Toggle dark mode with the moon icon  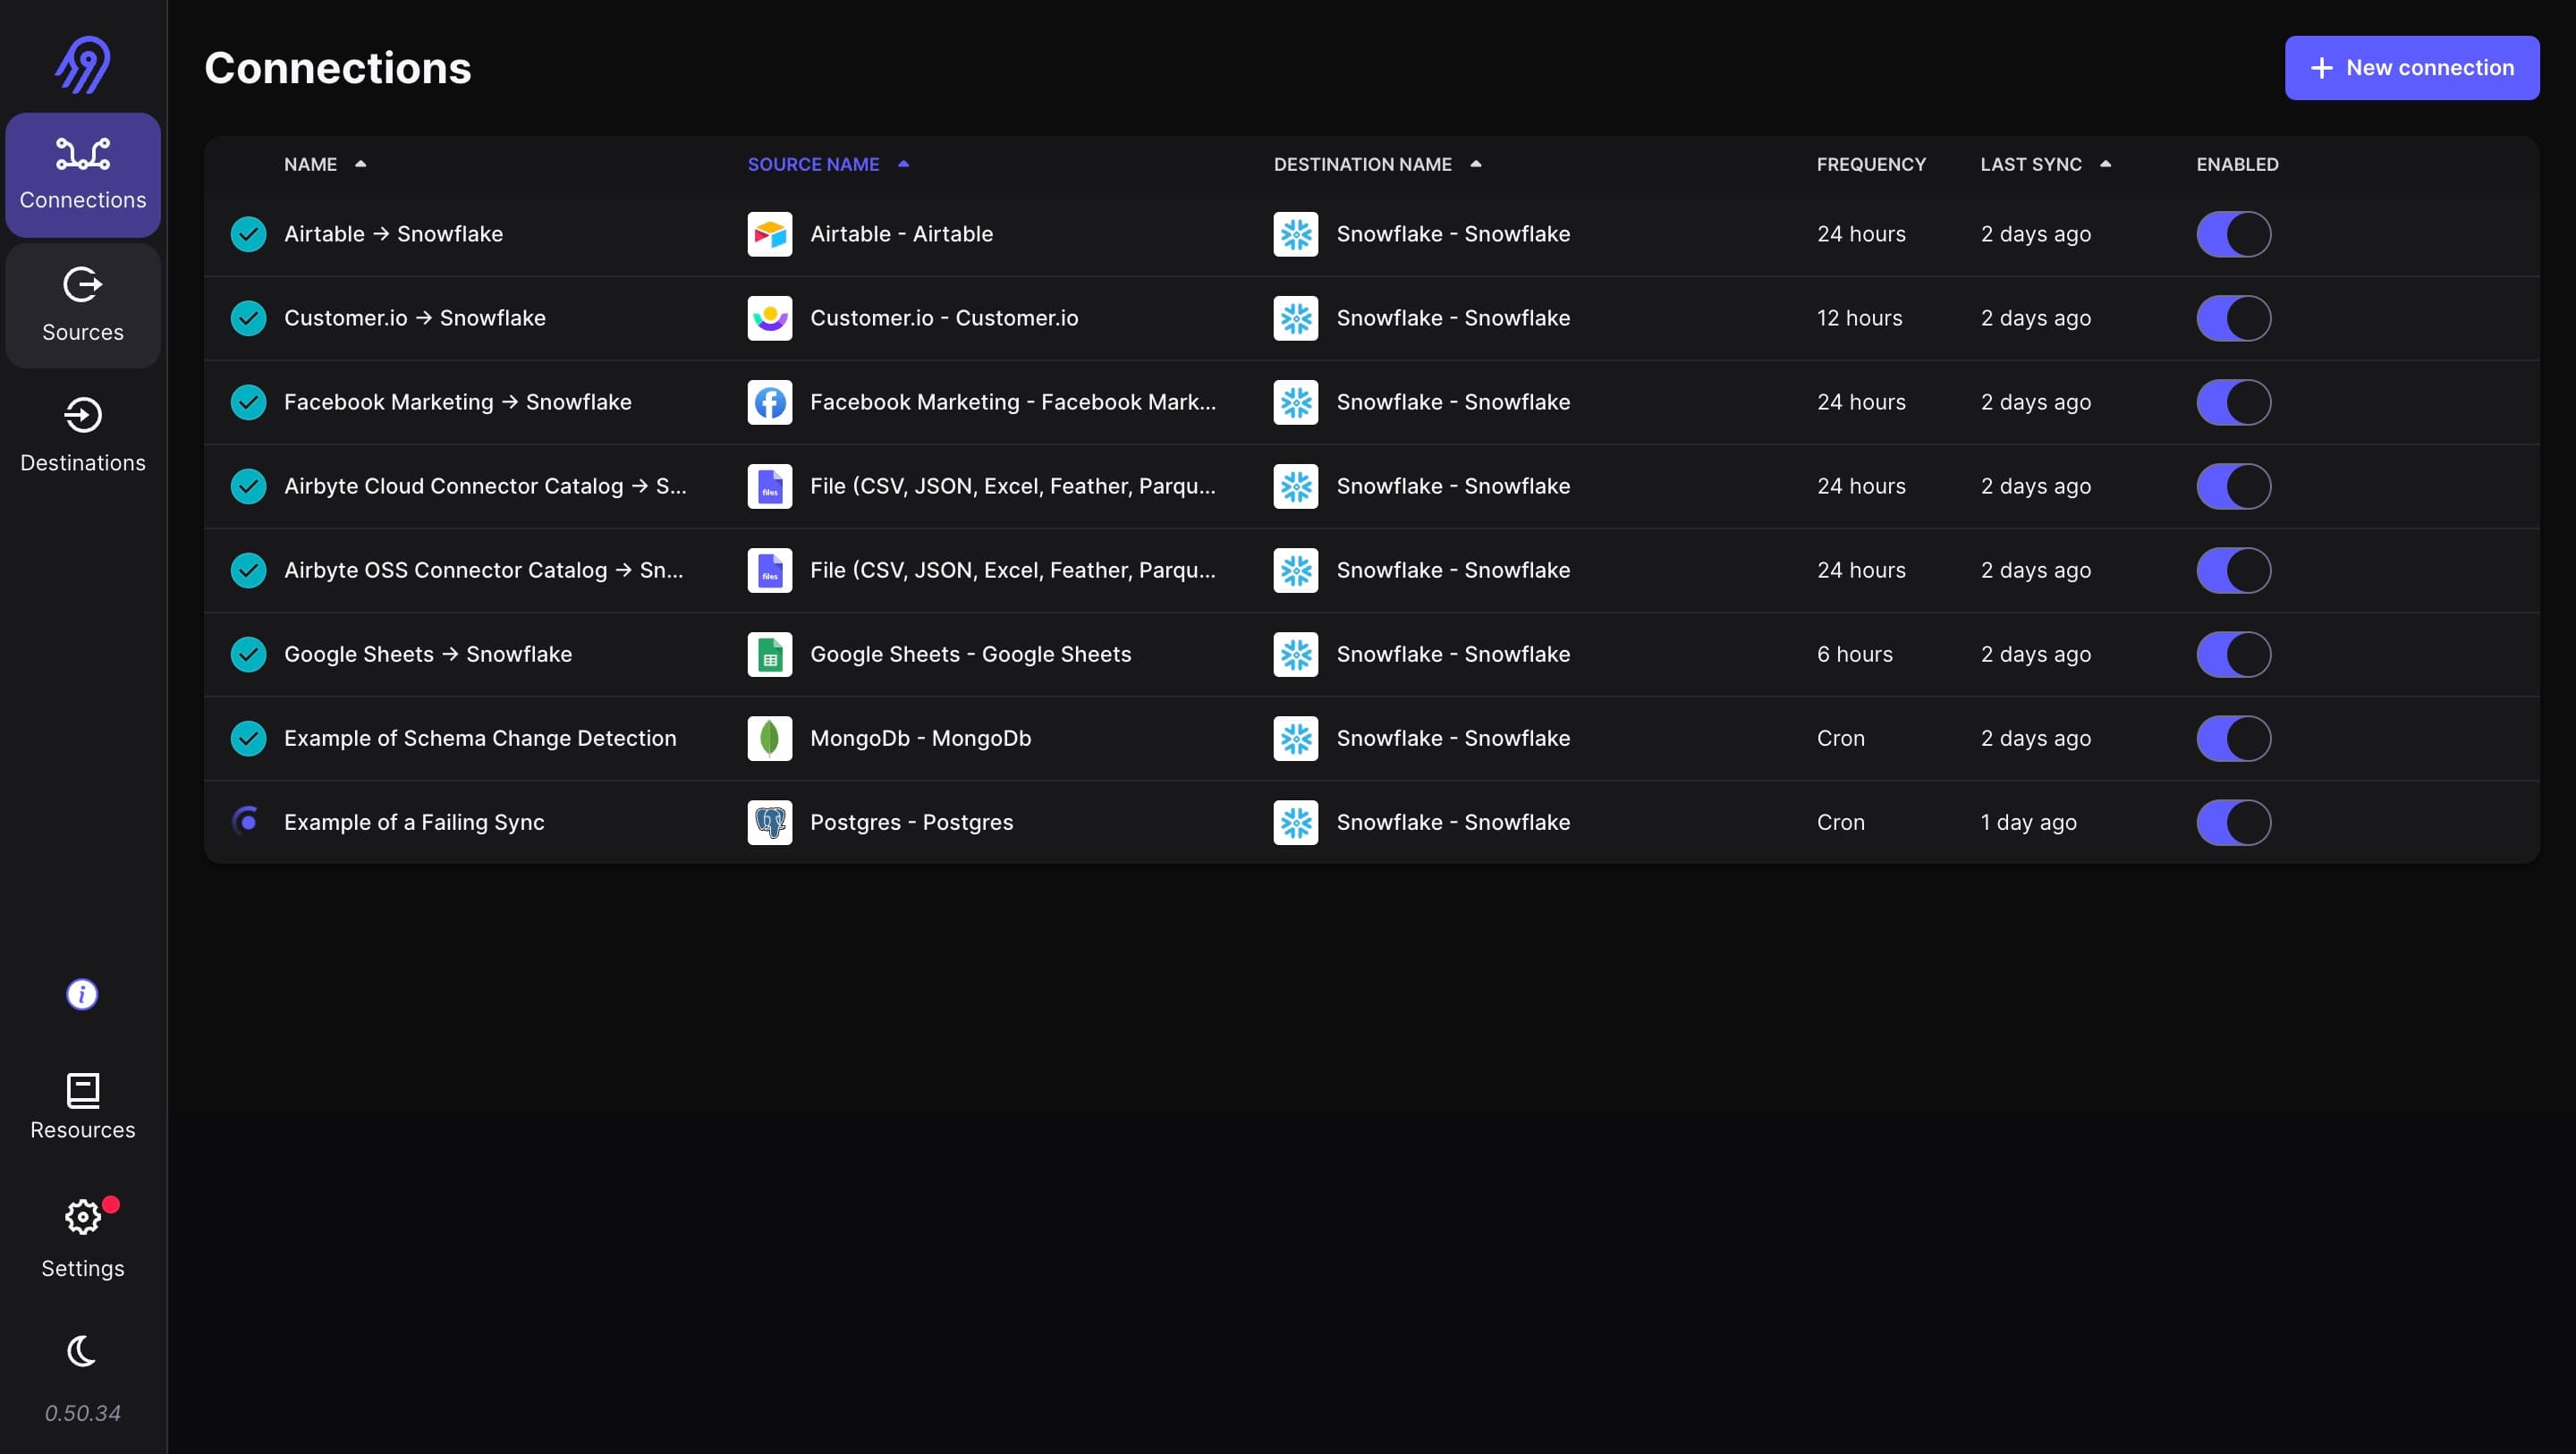[x=82, y=1351]
